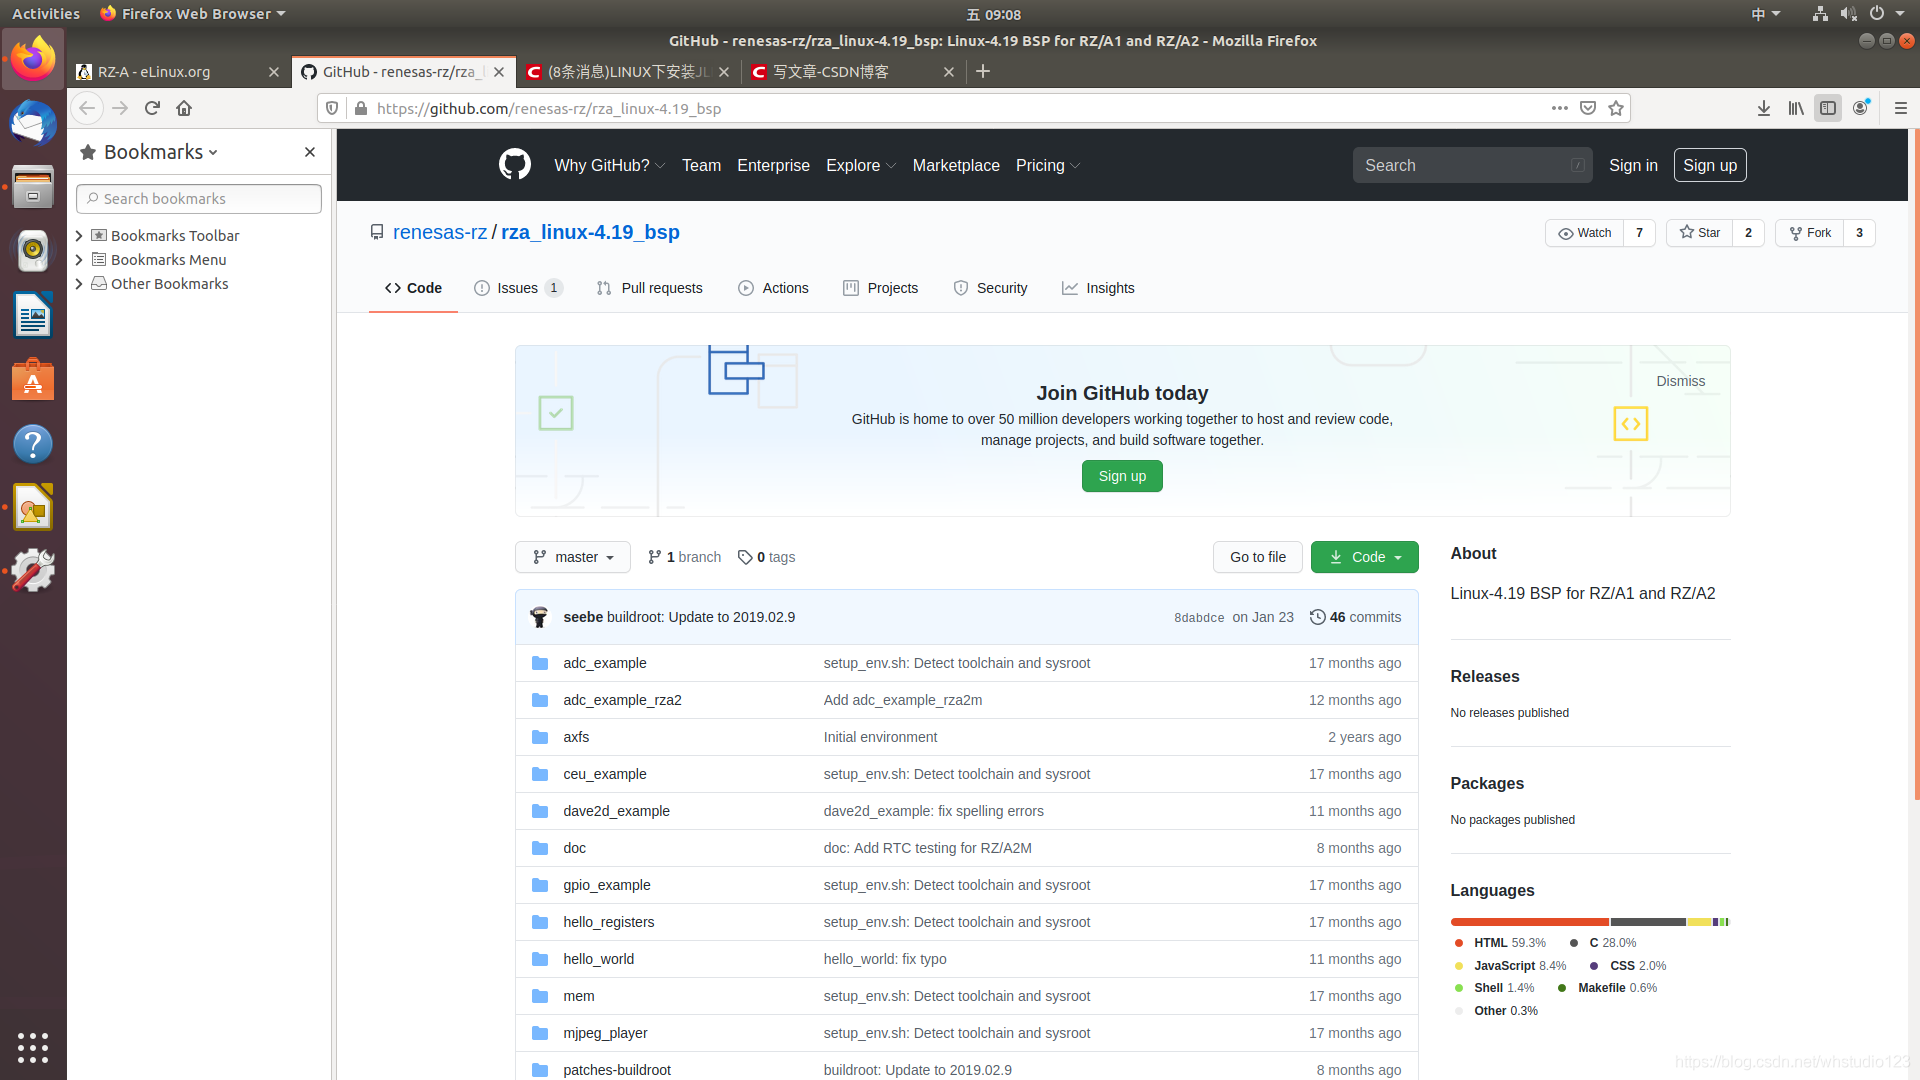The height and width of the screenshot is (1080, 1920).
Task: Open the Firefox Web Browser app menu
Action: tap(193, 14)
